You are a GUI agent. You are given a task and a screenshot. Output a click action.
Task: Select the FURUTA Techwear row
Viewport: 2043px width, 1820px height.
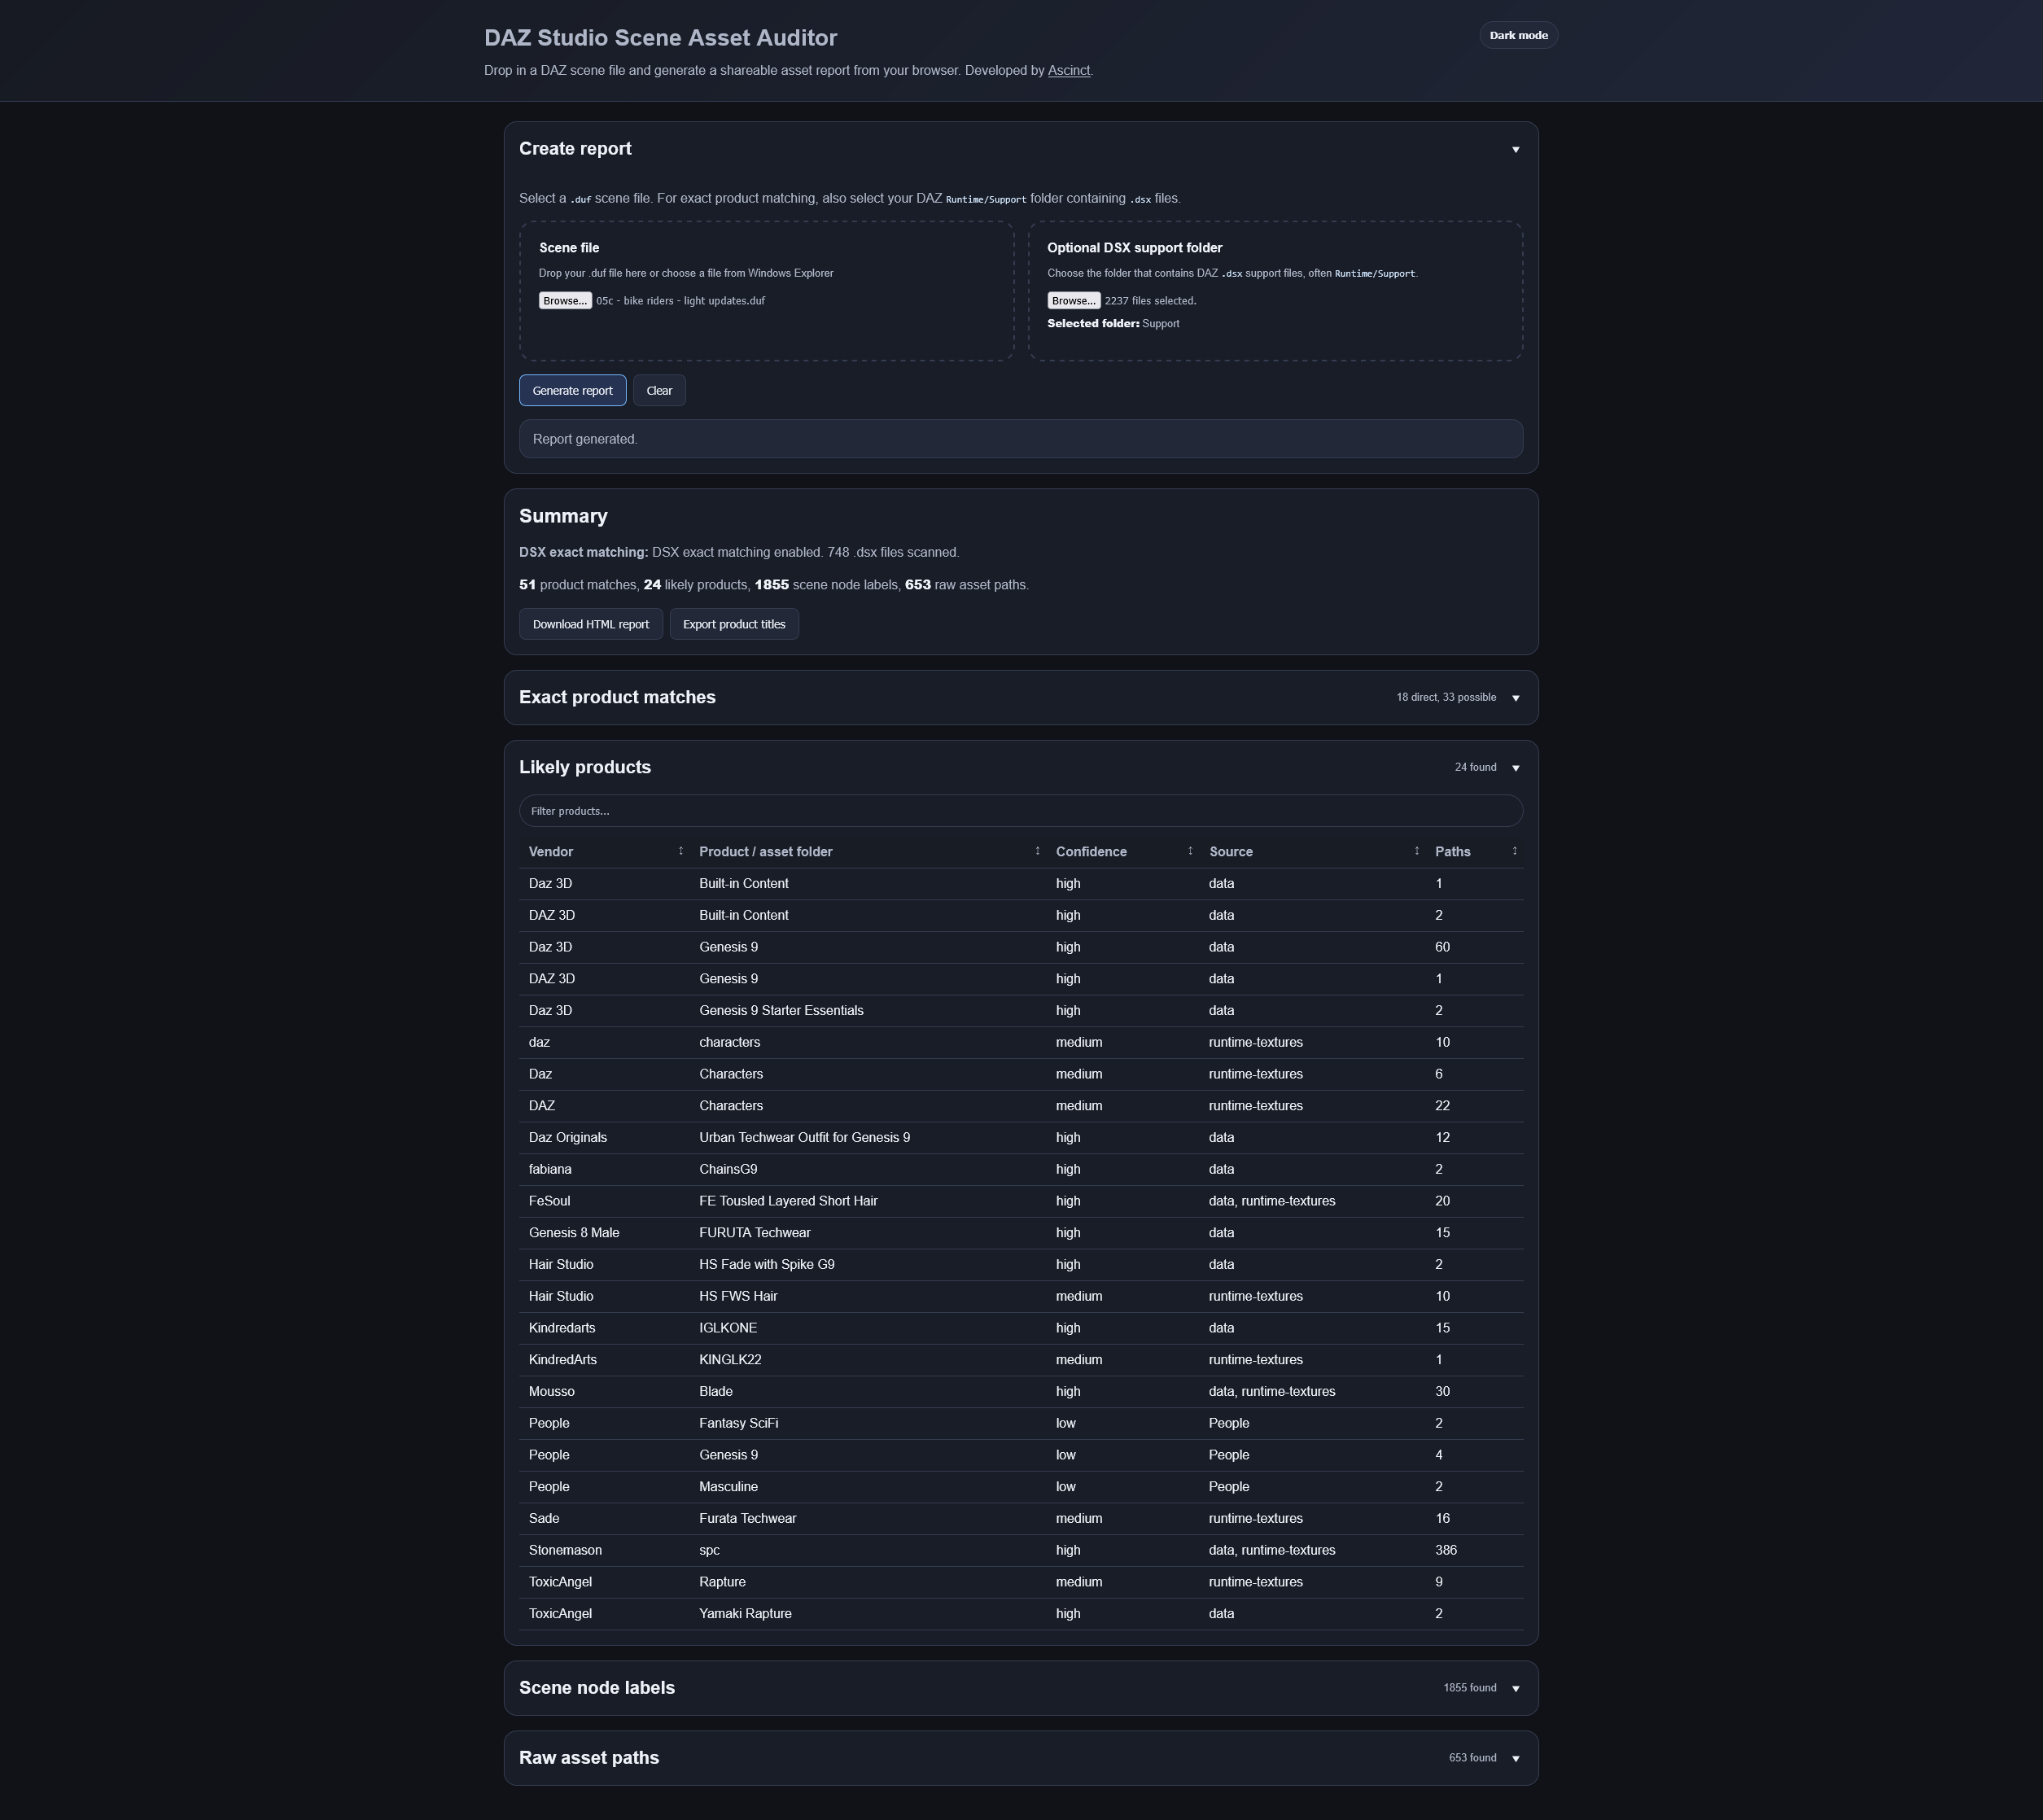1020,1233
